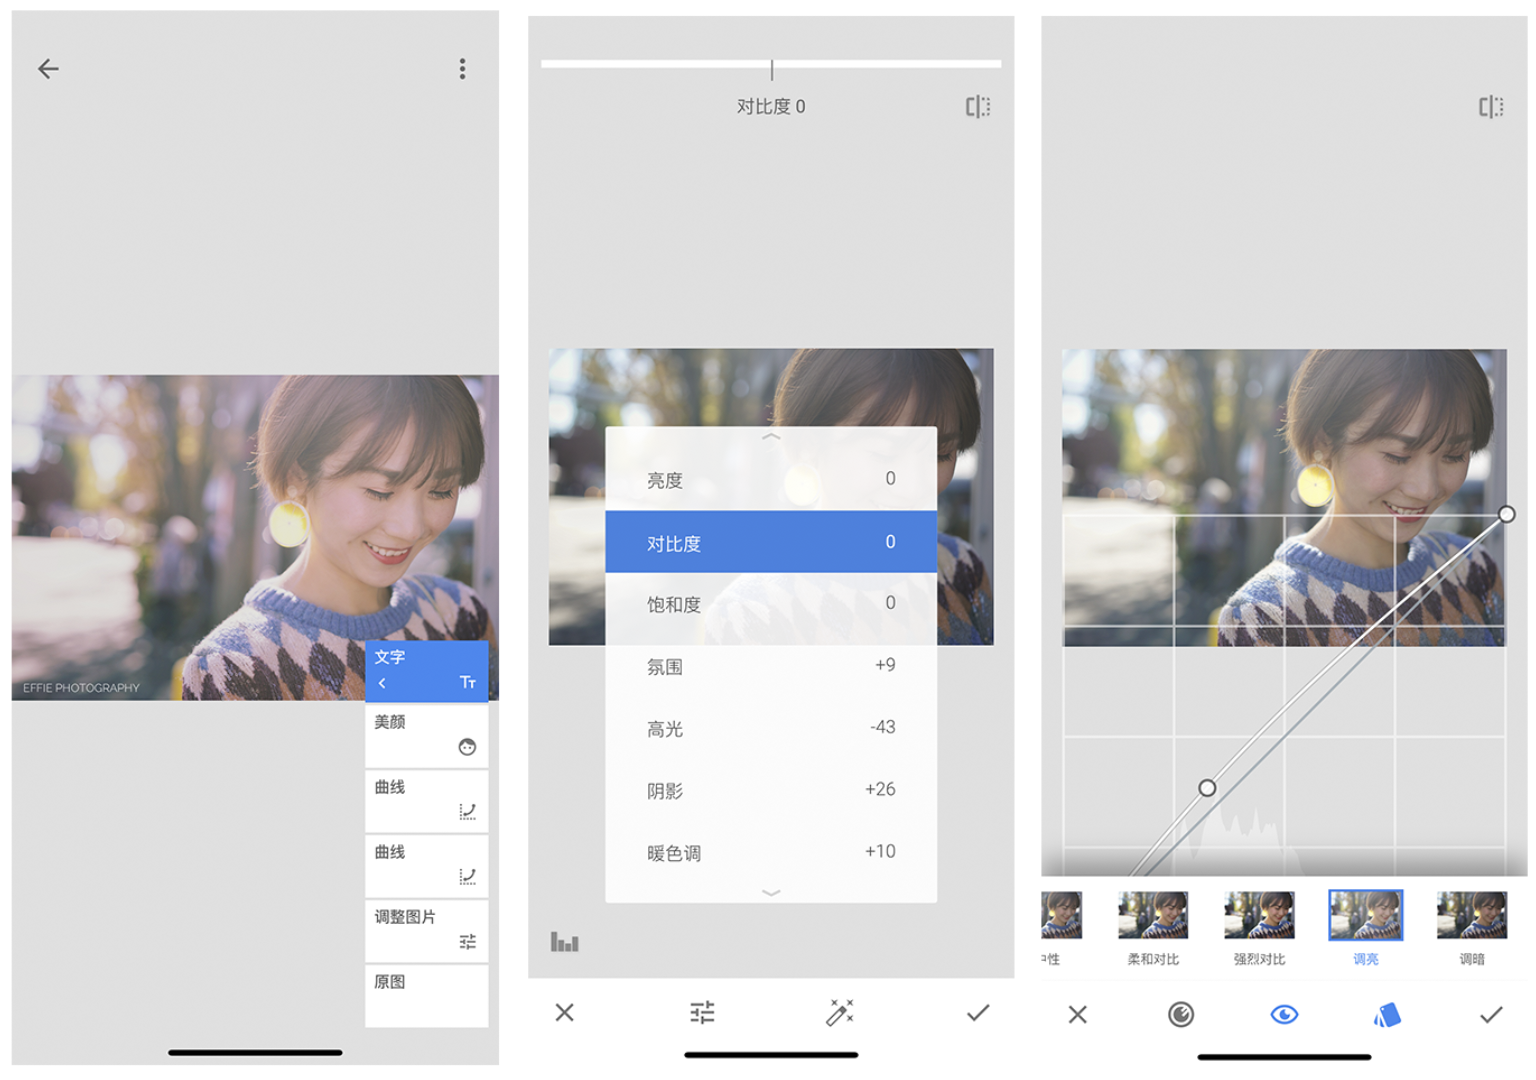
Task: Toggle before/after compare in the contrast screen
Action: pyautogui.click(x=977, y=107)
